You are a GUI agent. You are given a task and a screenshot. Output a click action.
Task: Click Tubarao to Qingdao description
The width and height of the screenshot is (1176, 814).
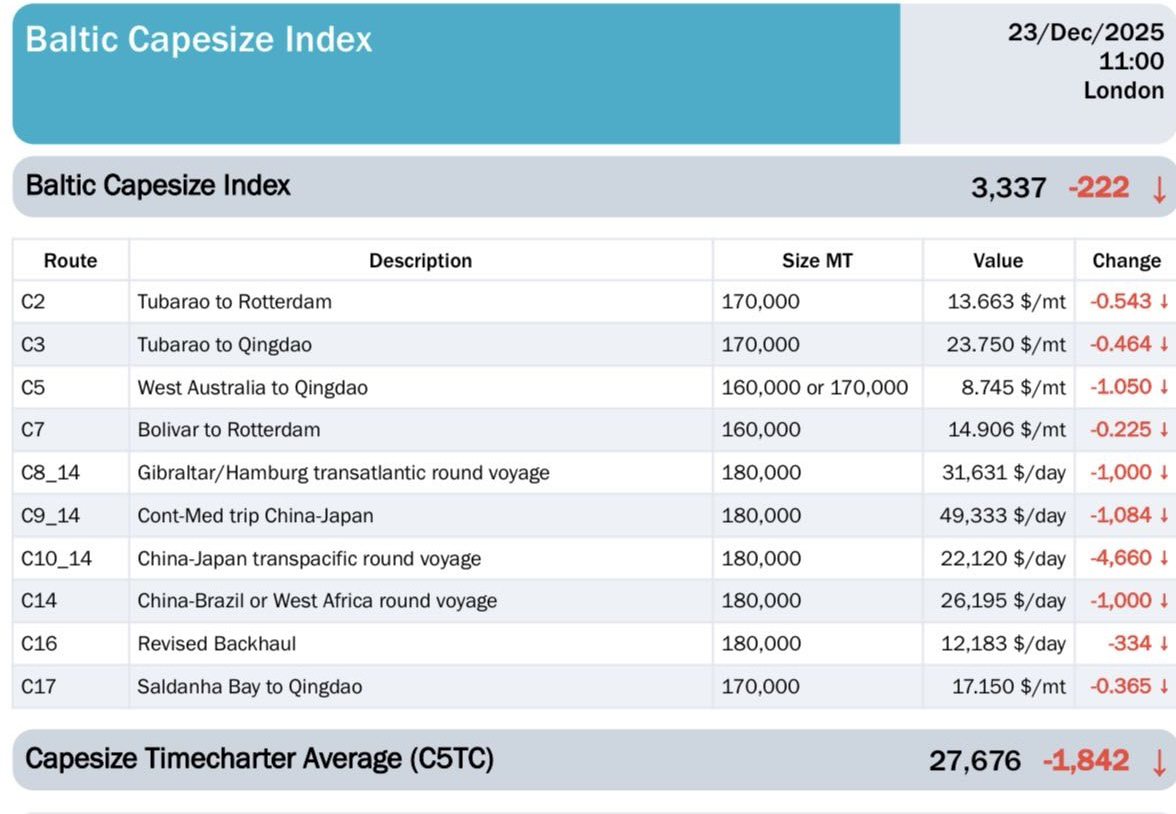[x=224, y=344]
